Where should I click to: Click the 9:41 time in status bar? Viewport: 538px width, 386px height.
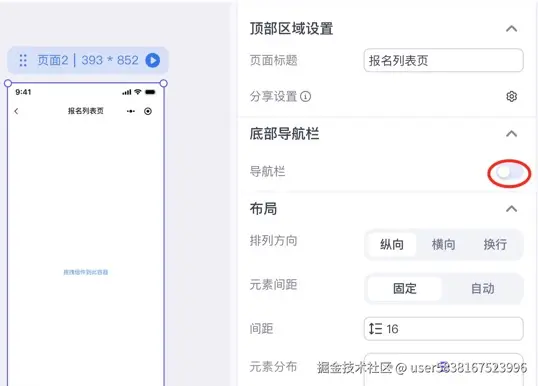(23, 92)
